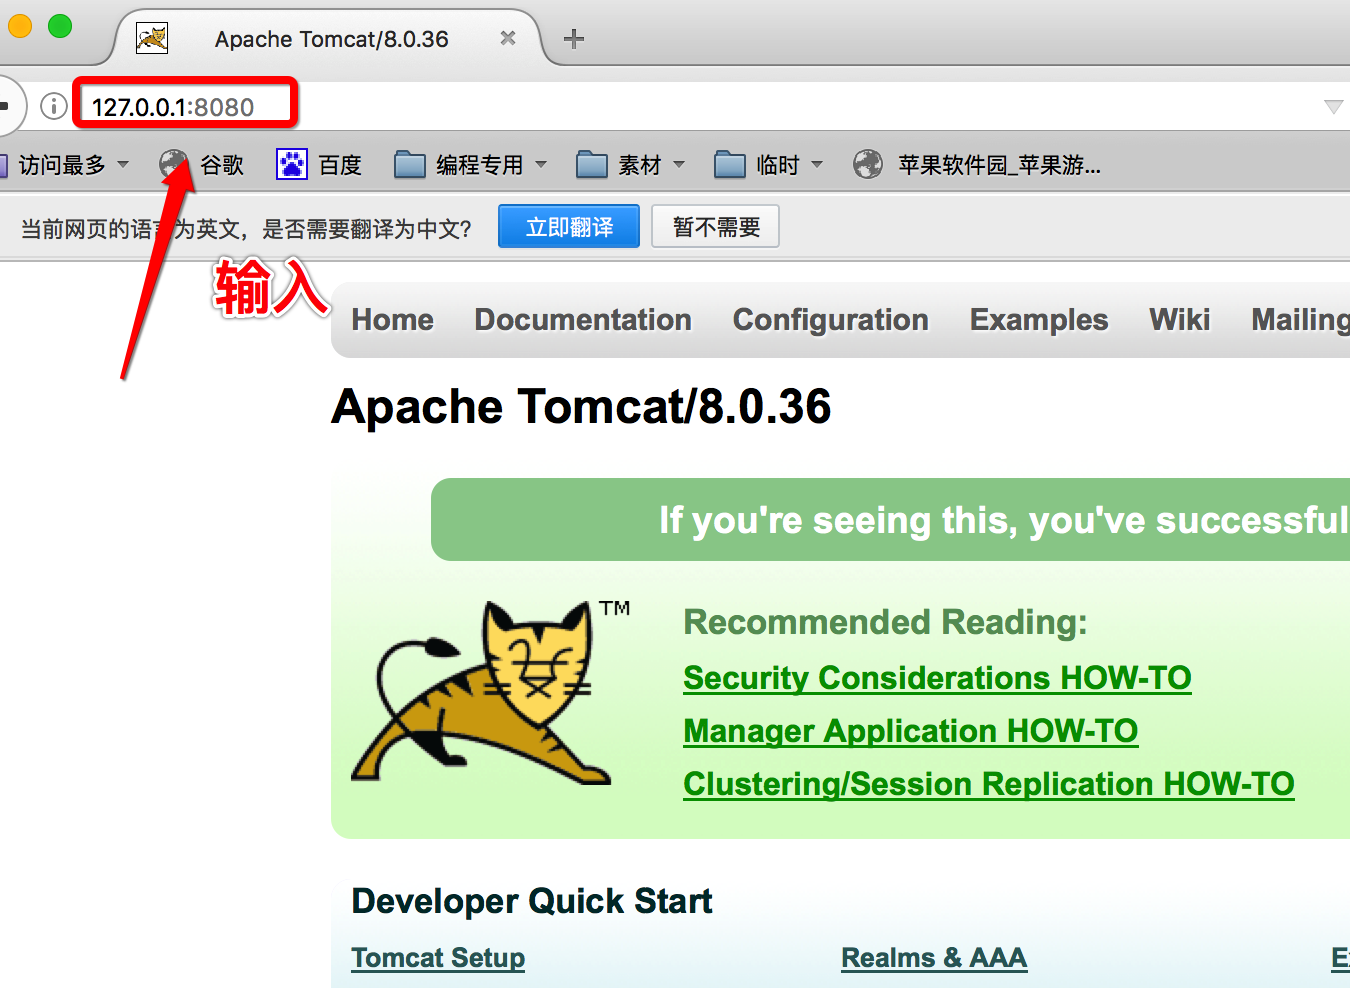Click the globe icon beside 谷歌
Viewport: 1350px width, 988px height.
[174, 164]
